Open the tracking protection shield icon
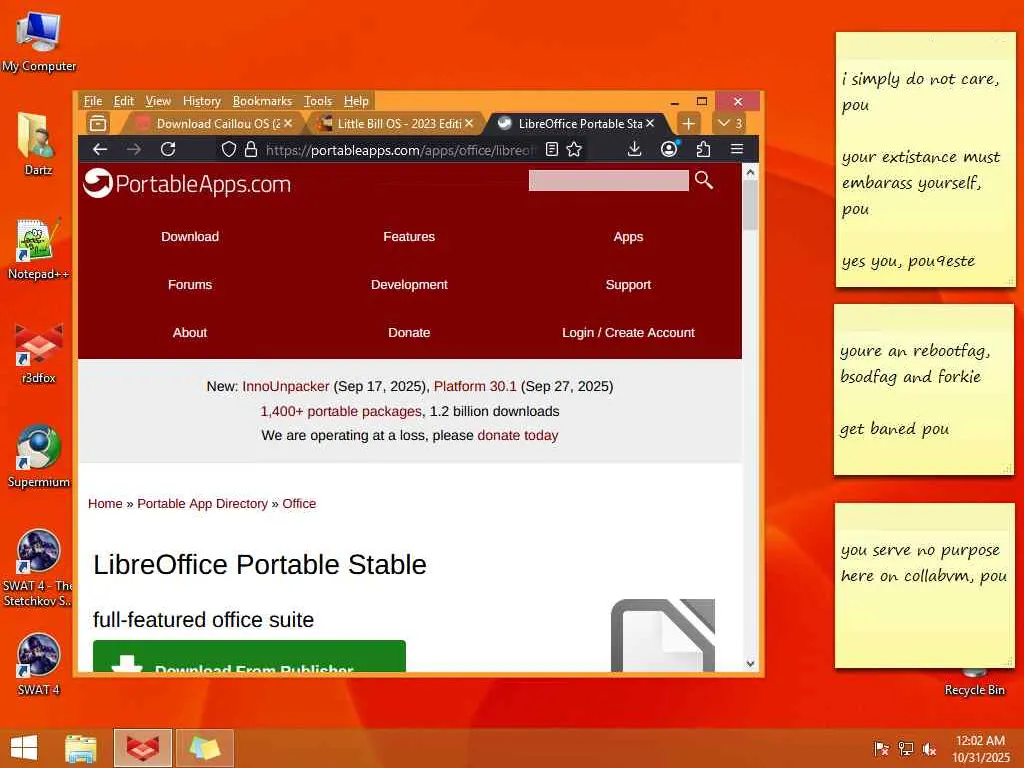1024x768 pixels. point(228,150)
